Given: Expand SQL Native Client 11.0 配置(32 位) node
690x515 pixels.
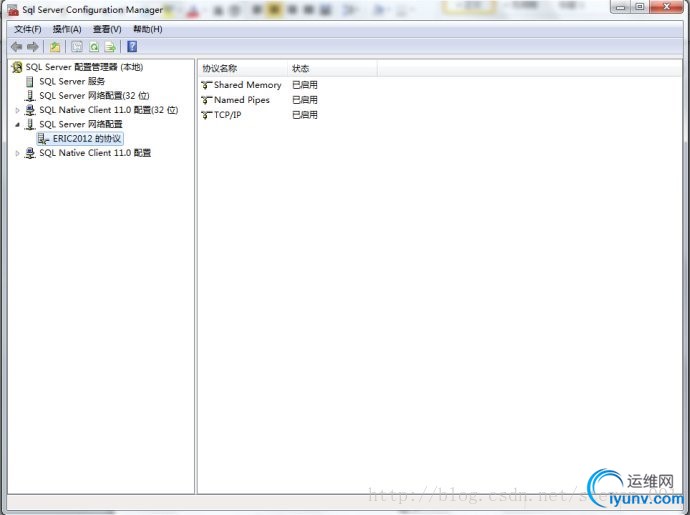Looking at the screenshot, I should (17, 110).
